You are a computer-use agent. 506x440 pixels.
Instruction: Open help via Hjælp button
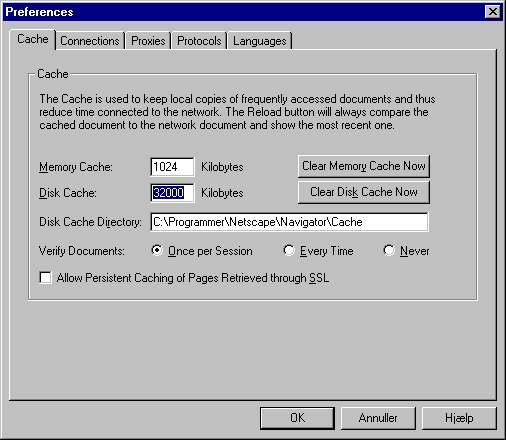point(459,418)
